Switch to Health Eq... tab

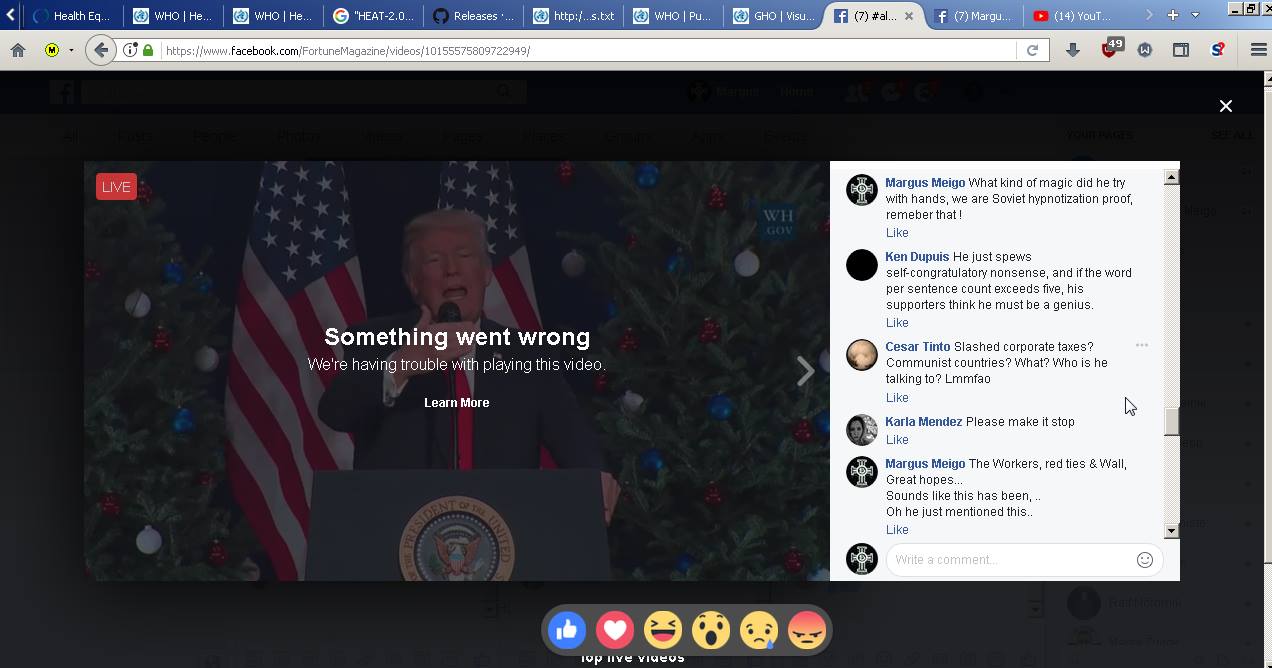tap(72, 16)
